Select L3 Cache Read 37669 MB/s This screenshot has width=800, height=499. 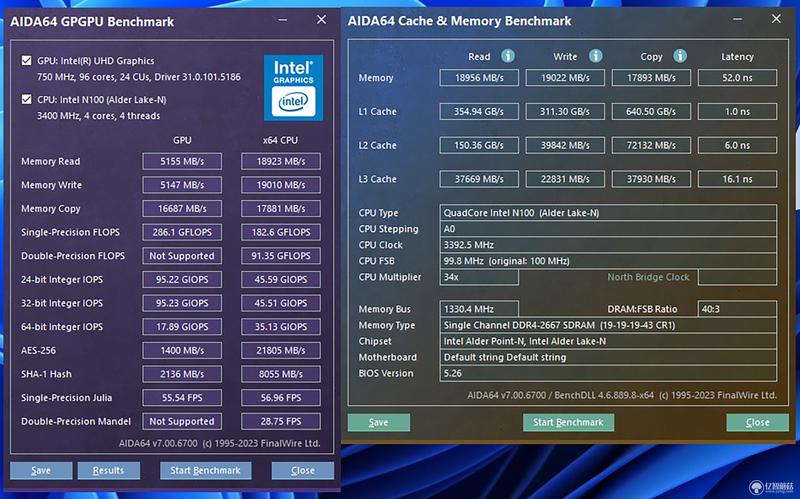(x=479, y=179)
